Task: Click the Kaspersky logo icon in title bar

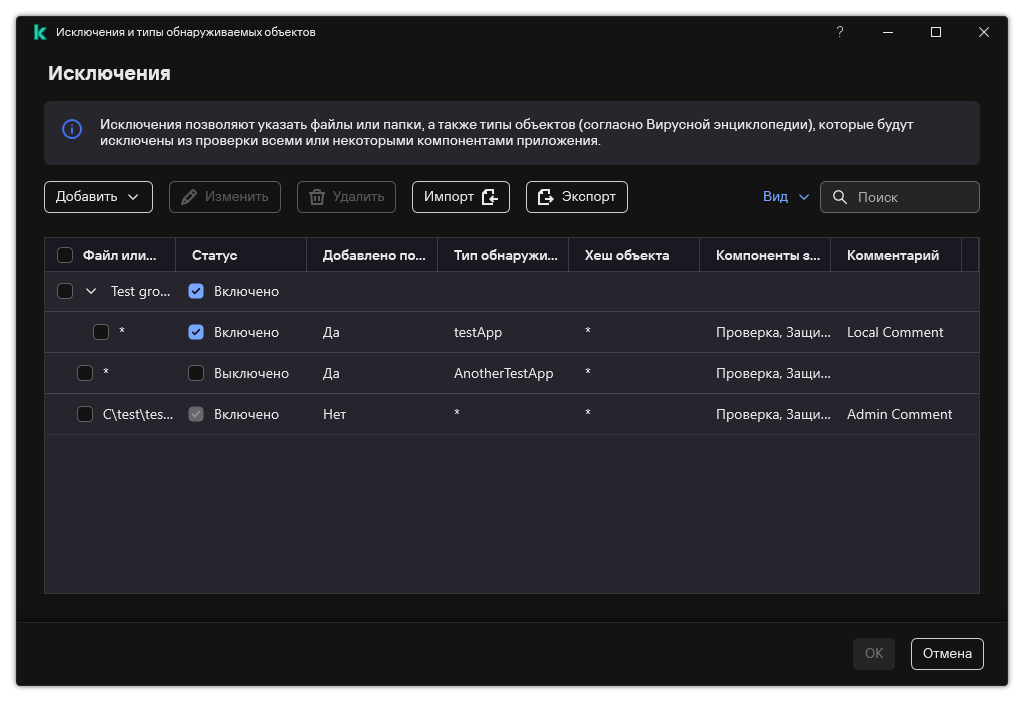Action: pos(40,32)
